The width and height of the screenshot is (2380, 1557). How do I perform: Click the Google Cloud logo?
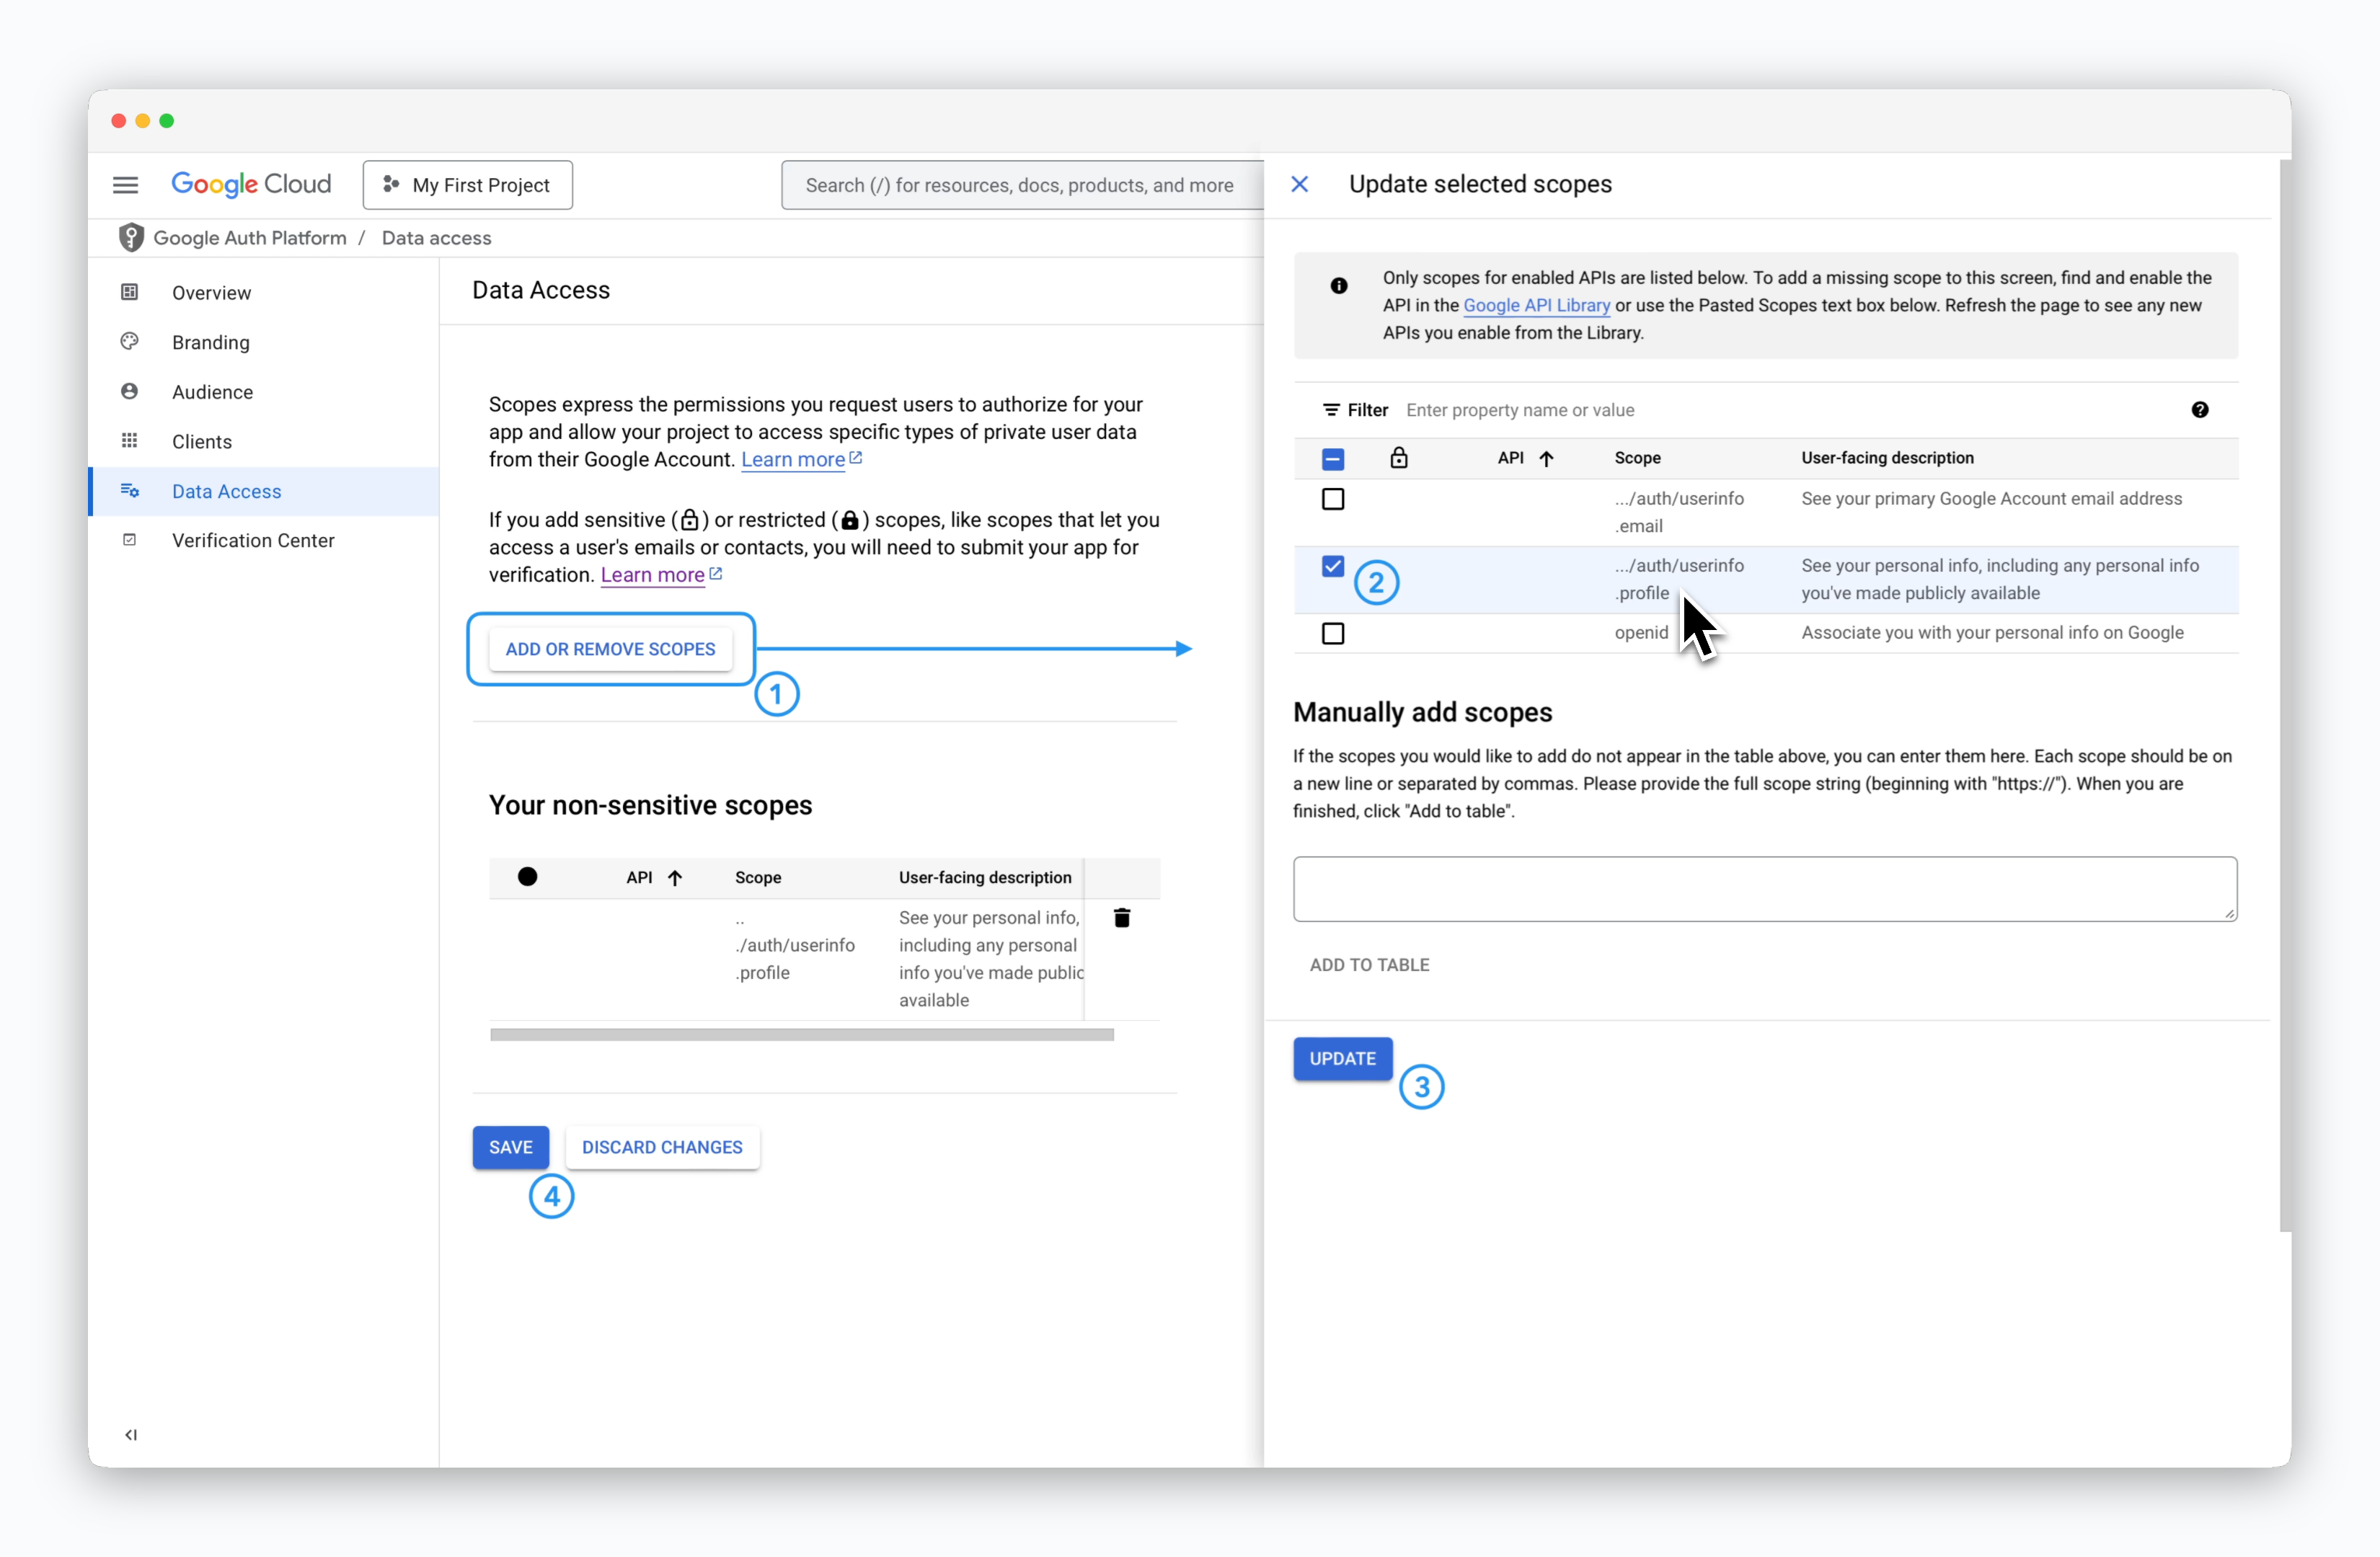click(x=251, y=185)
